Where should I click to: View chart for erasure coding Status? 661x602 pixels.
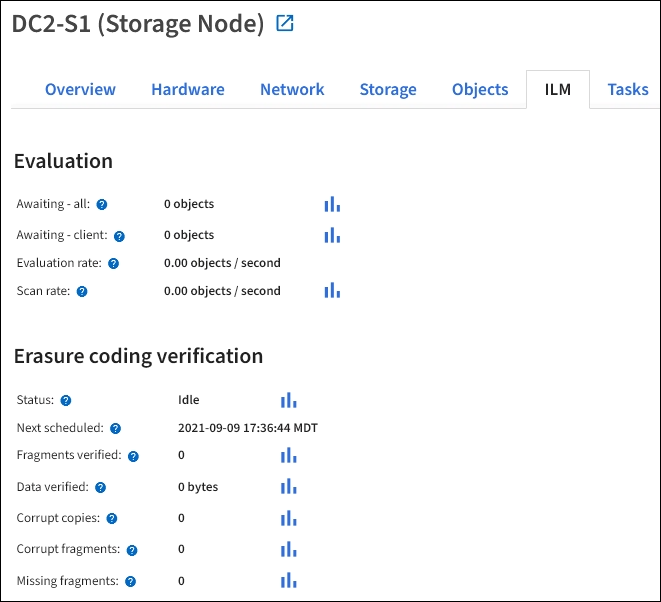pyautogui.click(x=289, y=400)
